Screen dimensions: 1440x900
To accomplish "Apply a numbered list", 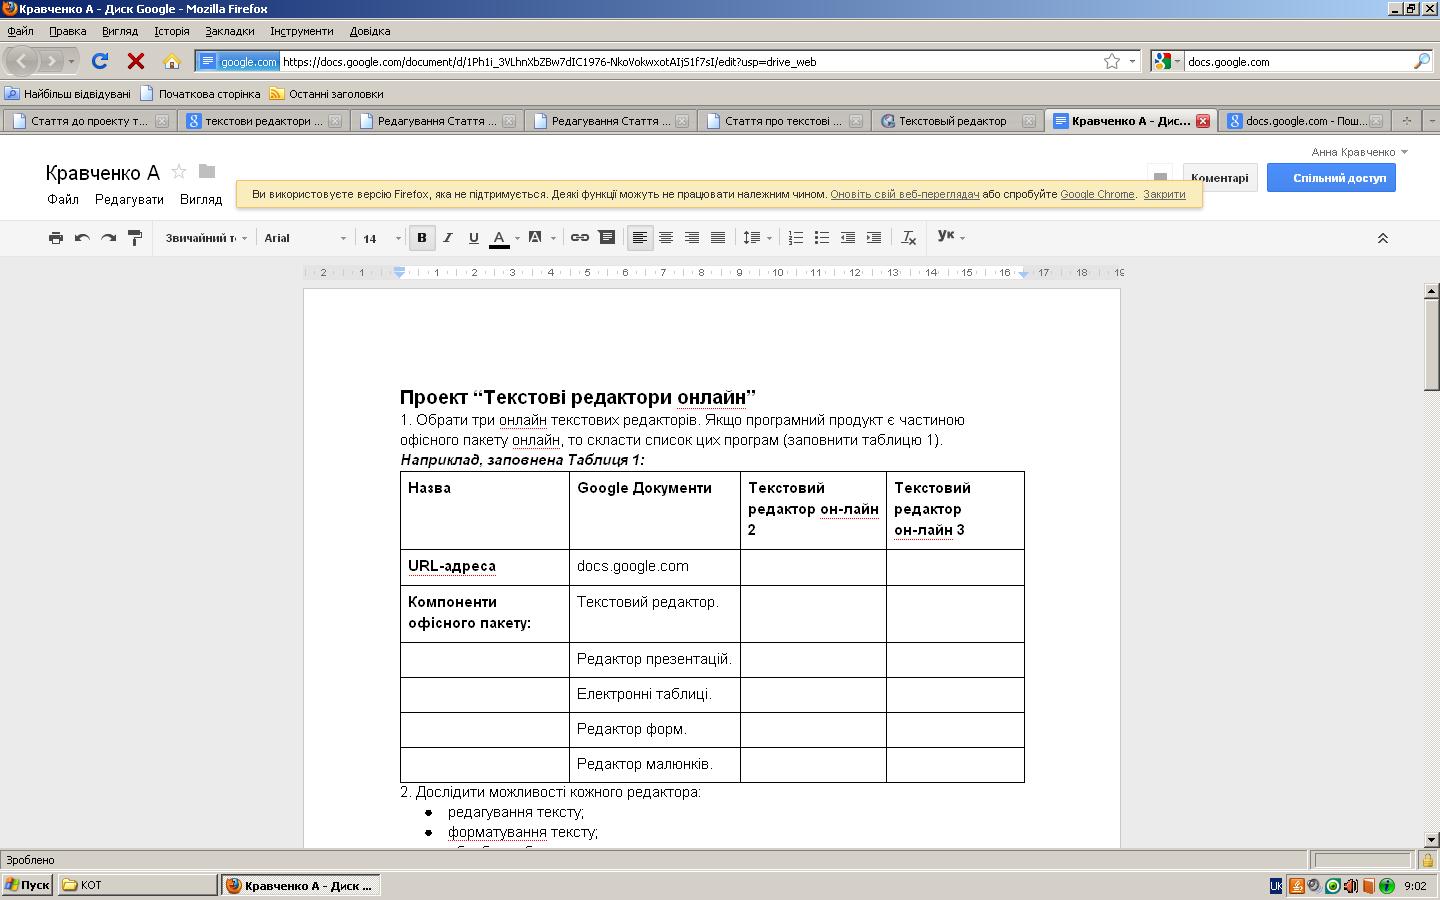I will click(796, 238).
